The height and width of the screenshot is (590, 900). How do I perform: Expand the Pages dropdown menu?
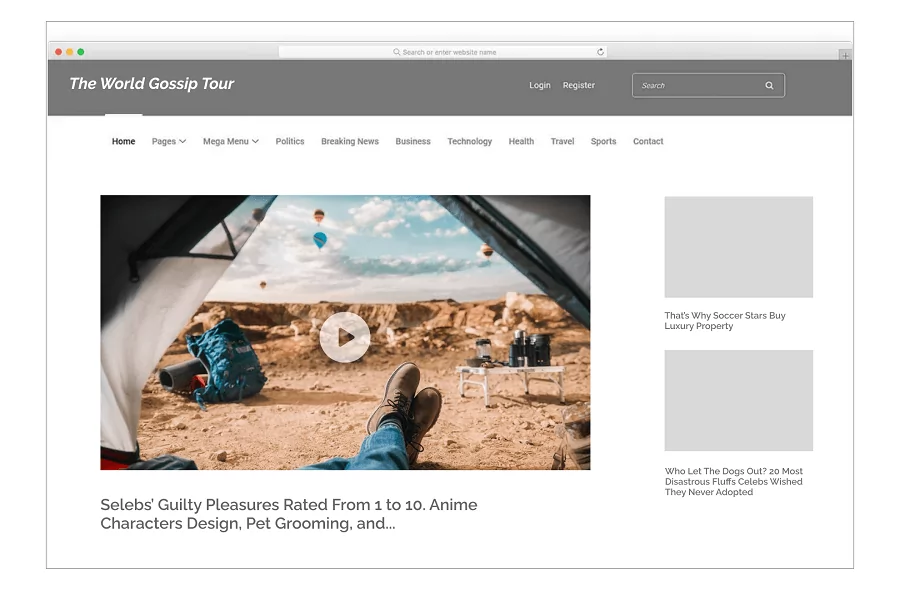click(168, 142)
